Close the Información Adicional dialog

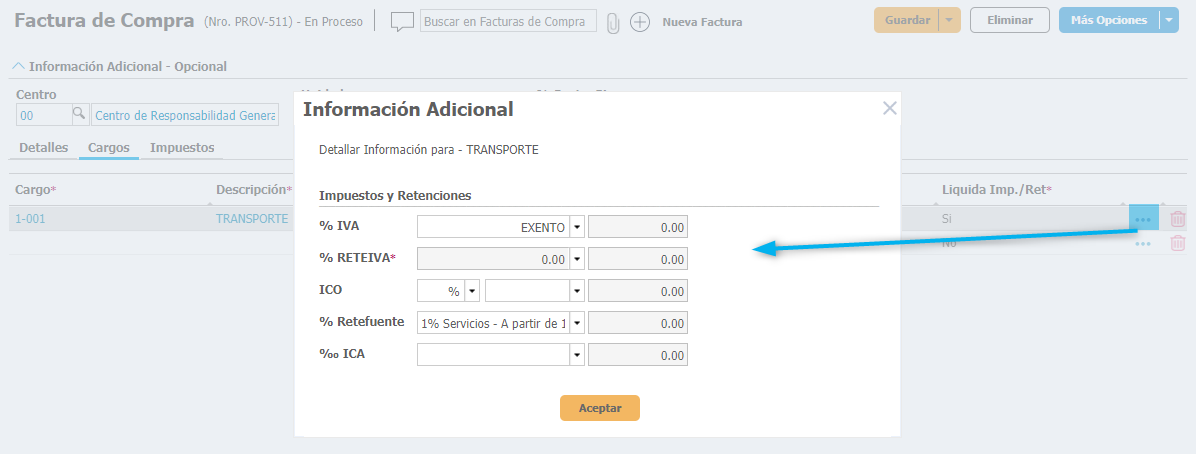(889, 108)
